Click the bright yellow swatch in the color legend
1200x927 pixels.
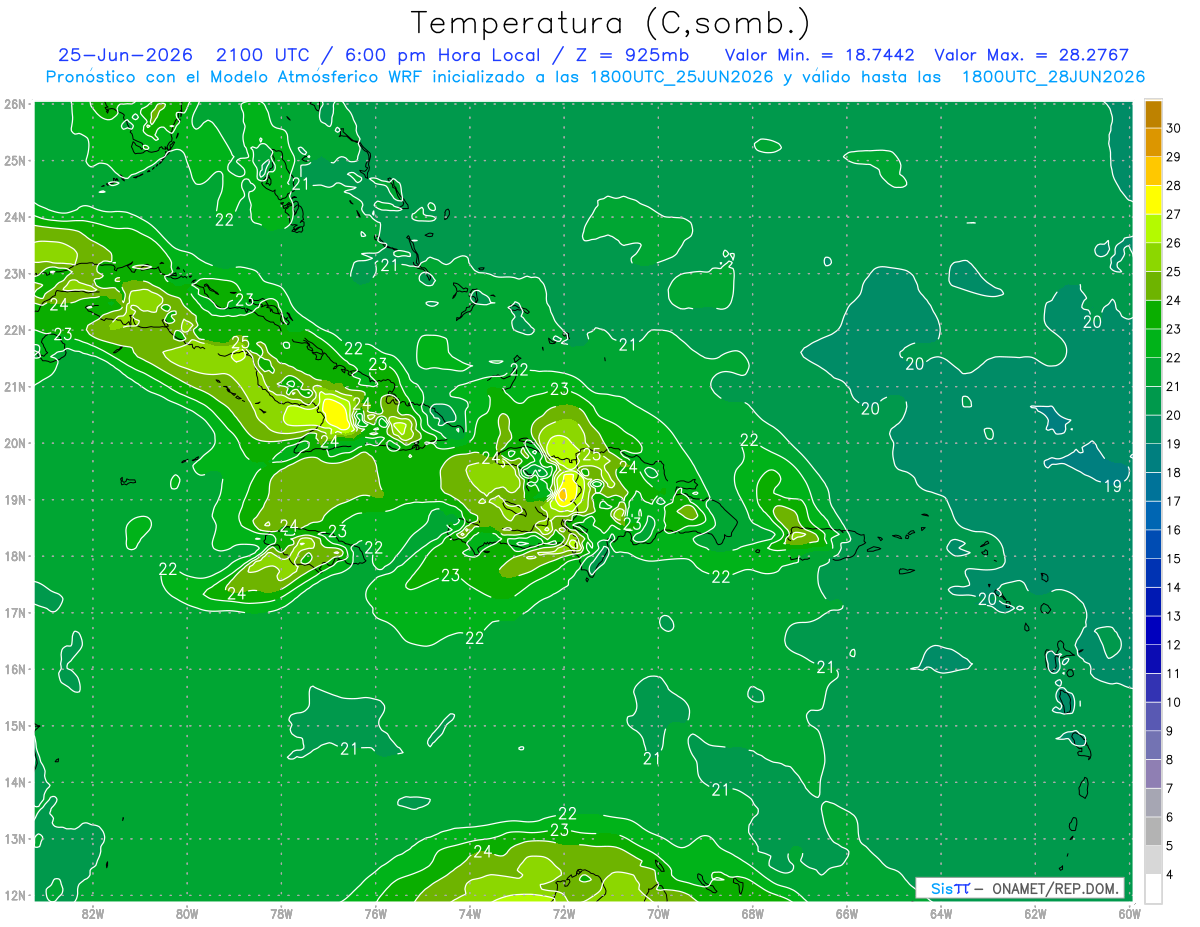pyautogui.click(x=1153, y=199)
